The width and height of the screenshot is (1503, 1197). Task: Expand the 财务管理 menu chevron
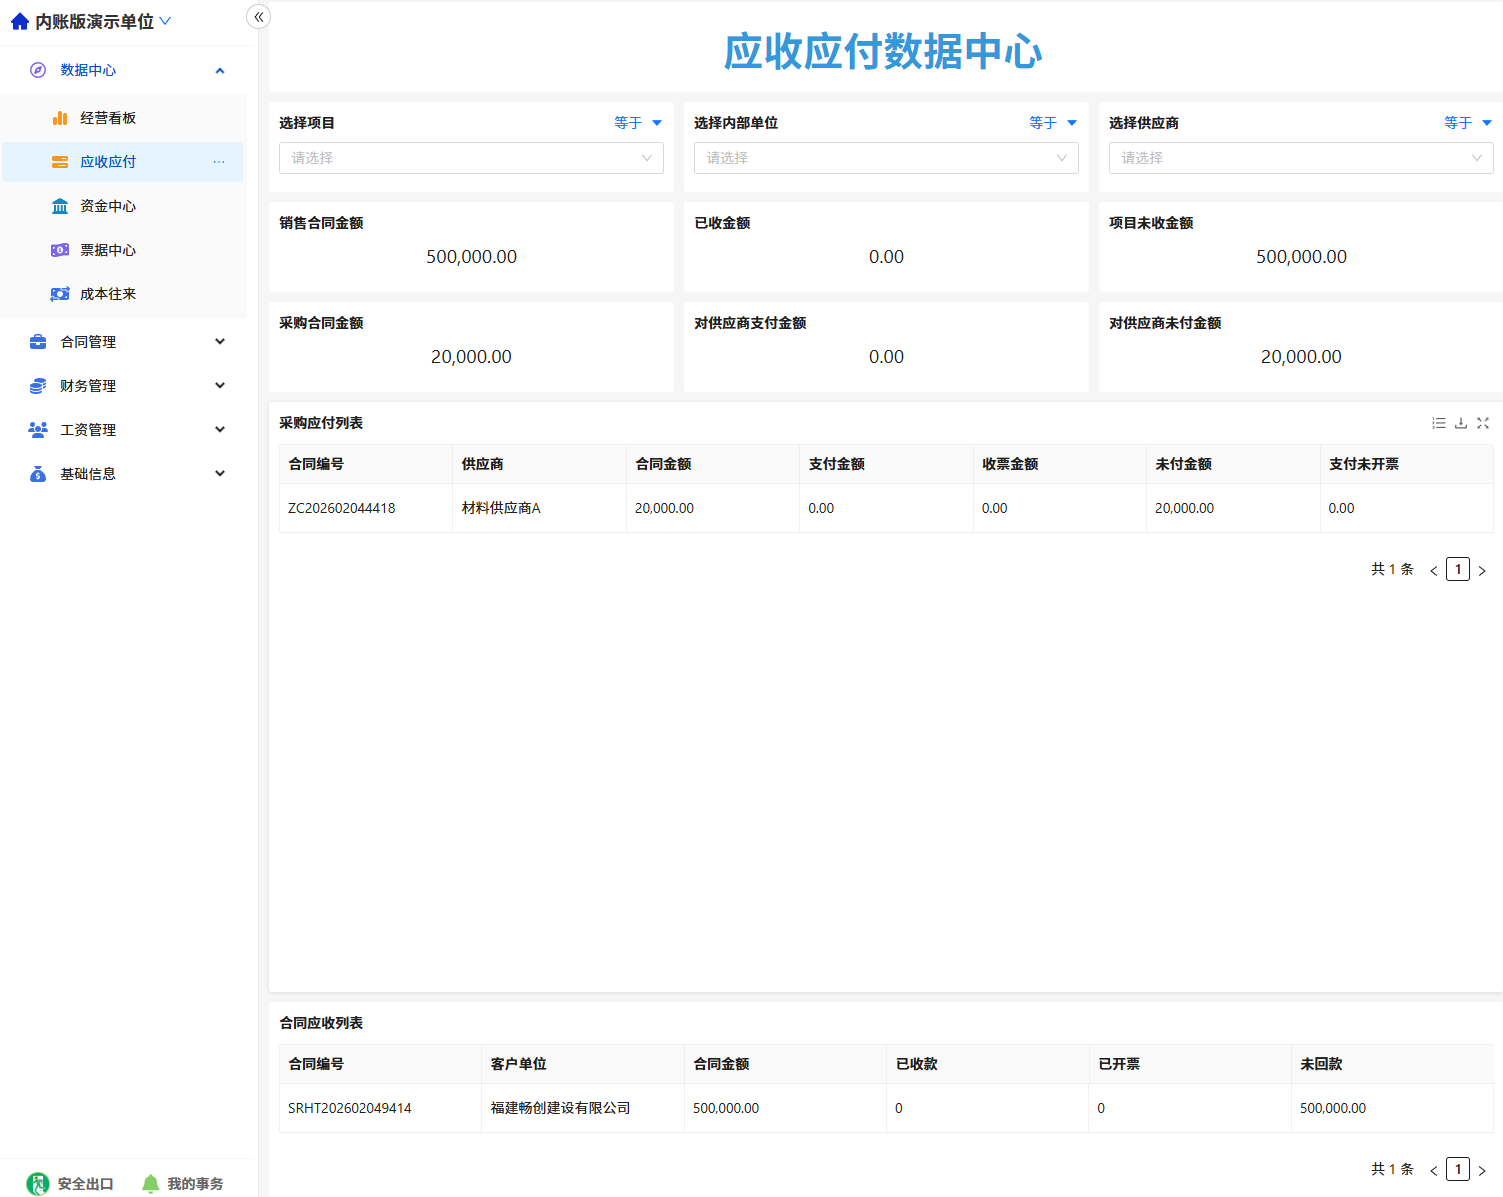(x=220, y=386)
